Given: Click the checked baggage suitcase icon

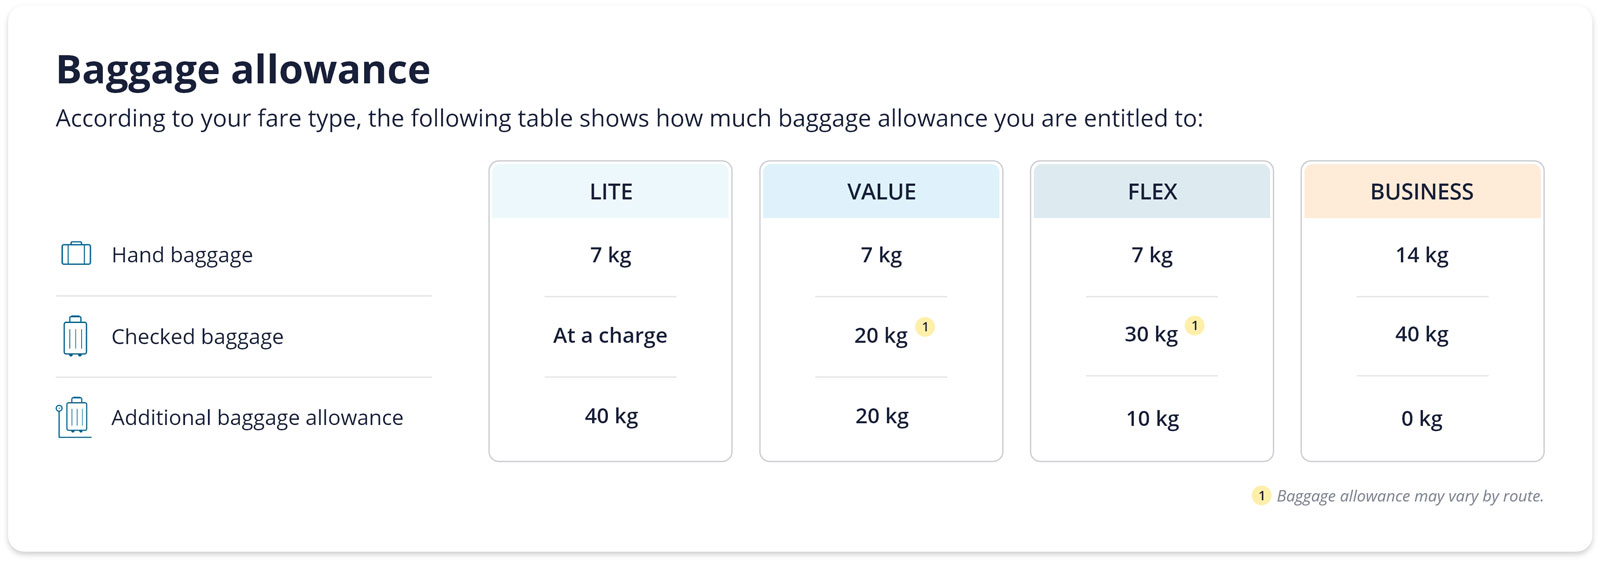Looking at the screenshot, I should click(x=75, y=336).
